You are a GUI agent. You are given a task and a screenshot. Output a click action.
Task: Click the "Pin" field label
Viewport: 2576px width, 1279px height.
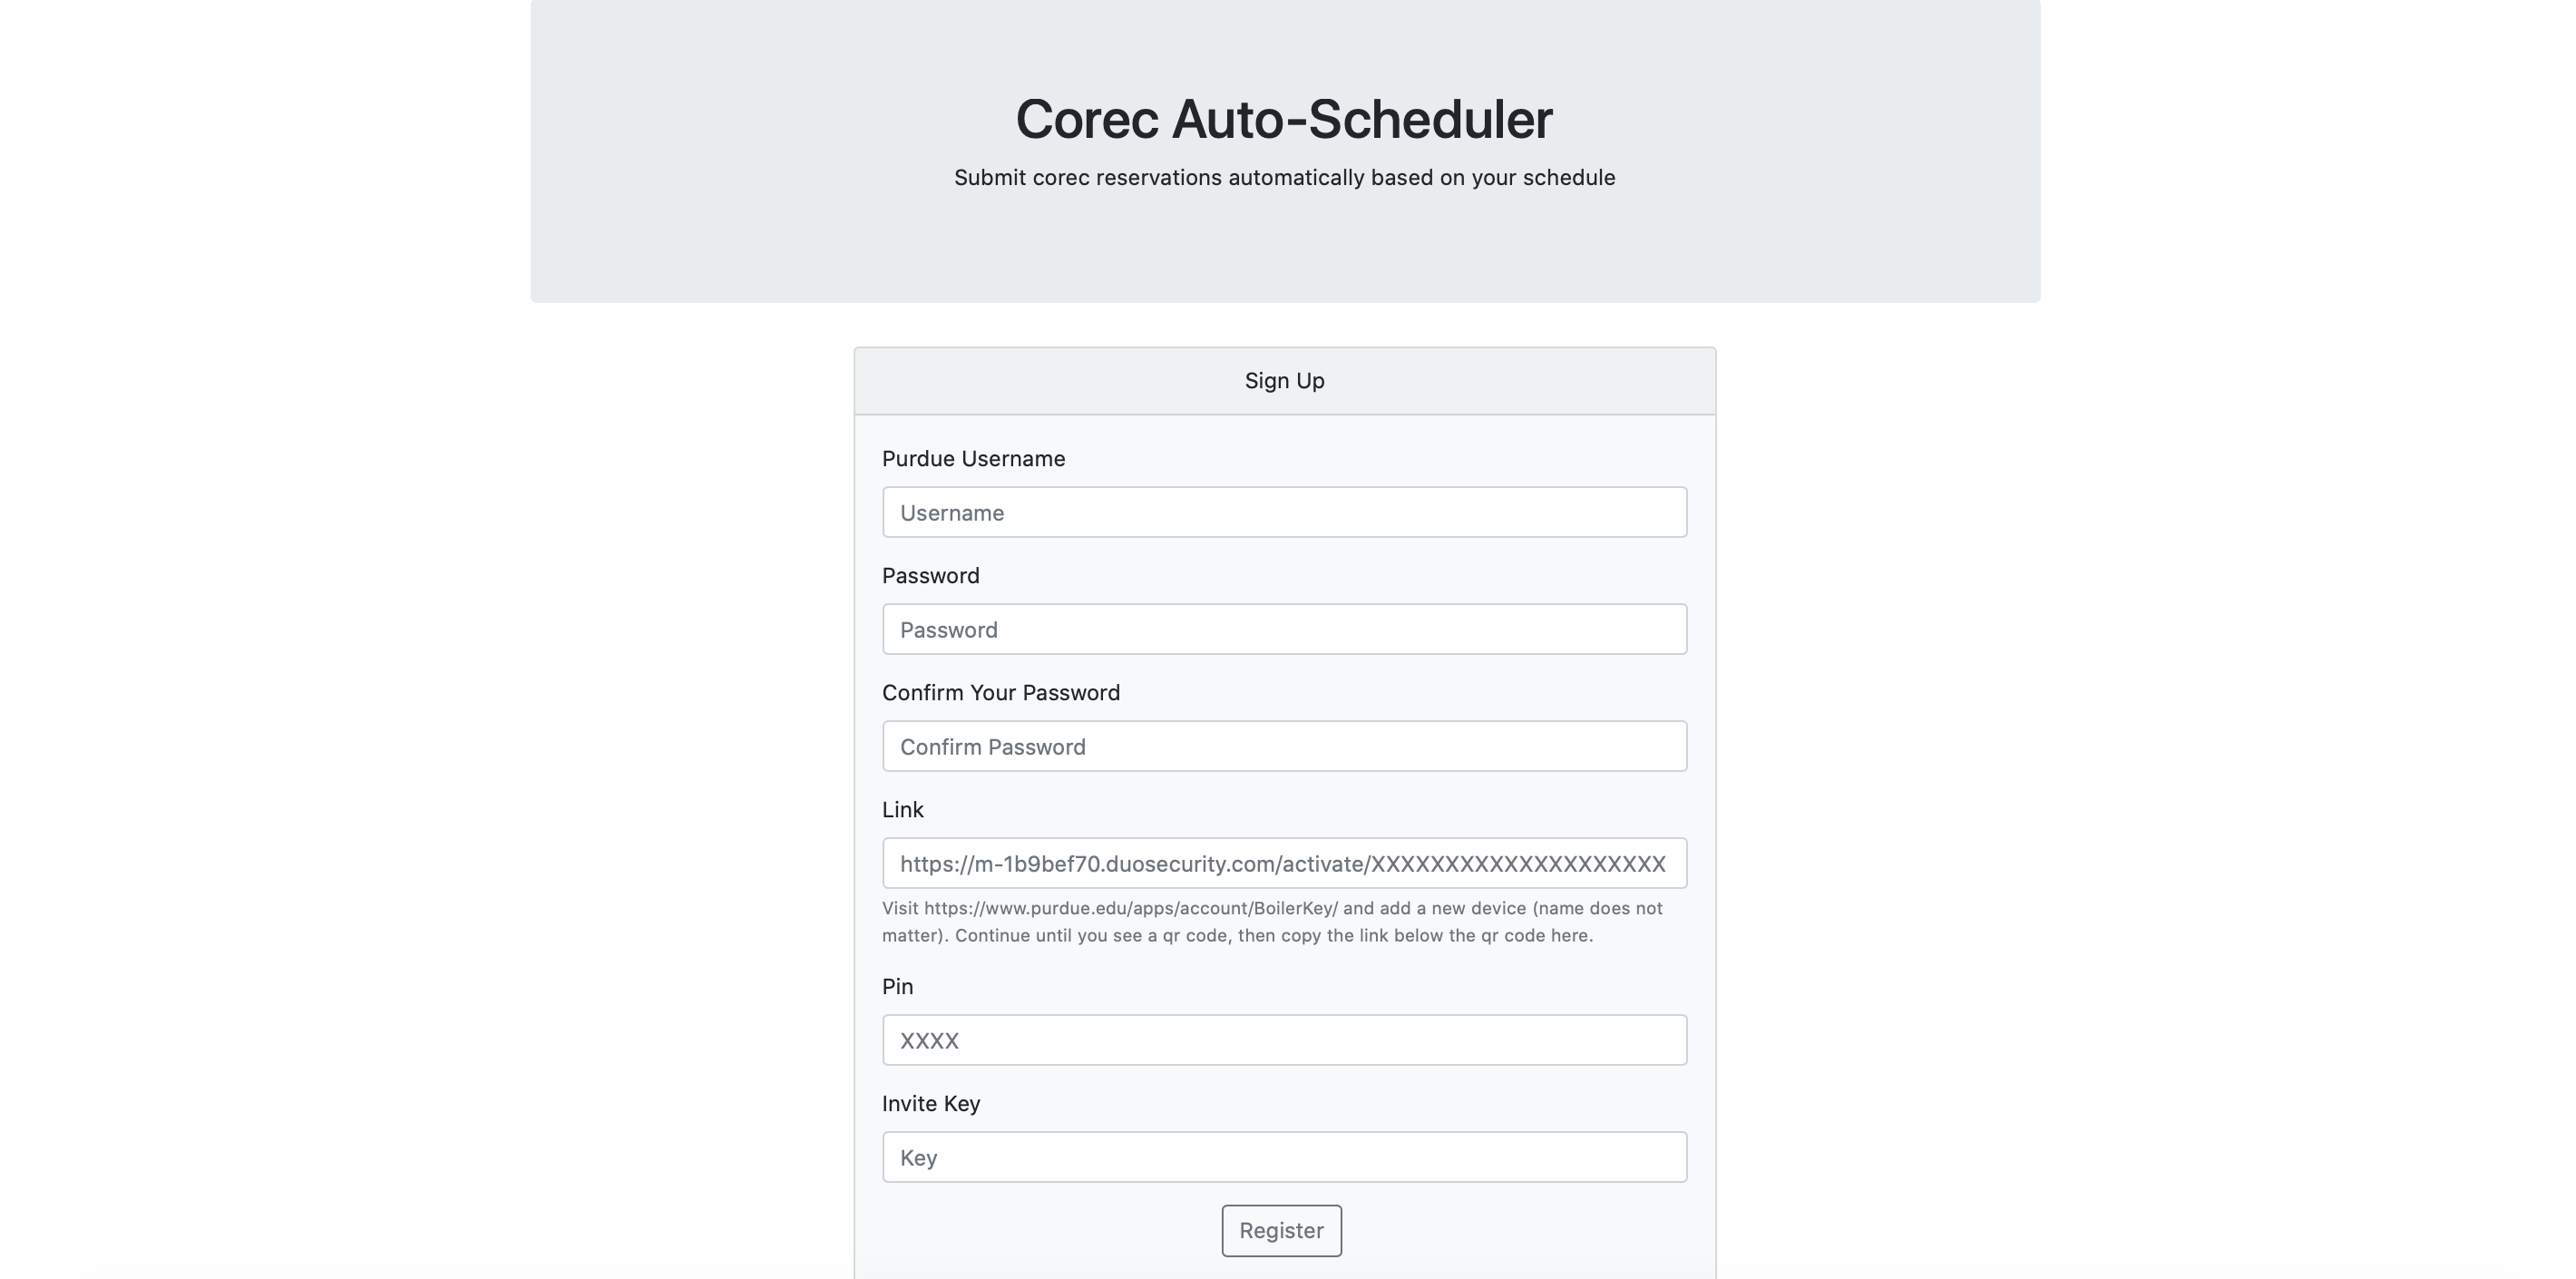pyautogui.click(x=897, y=987)
